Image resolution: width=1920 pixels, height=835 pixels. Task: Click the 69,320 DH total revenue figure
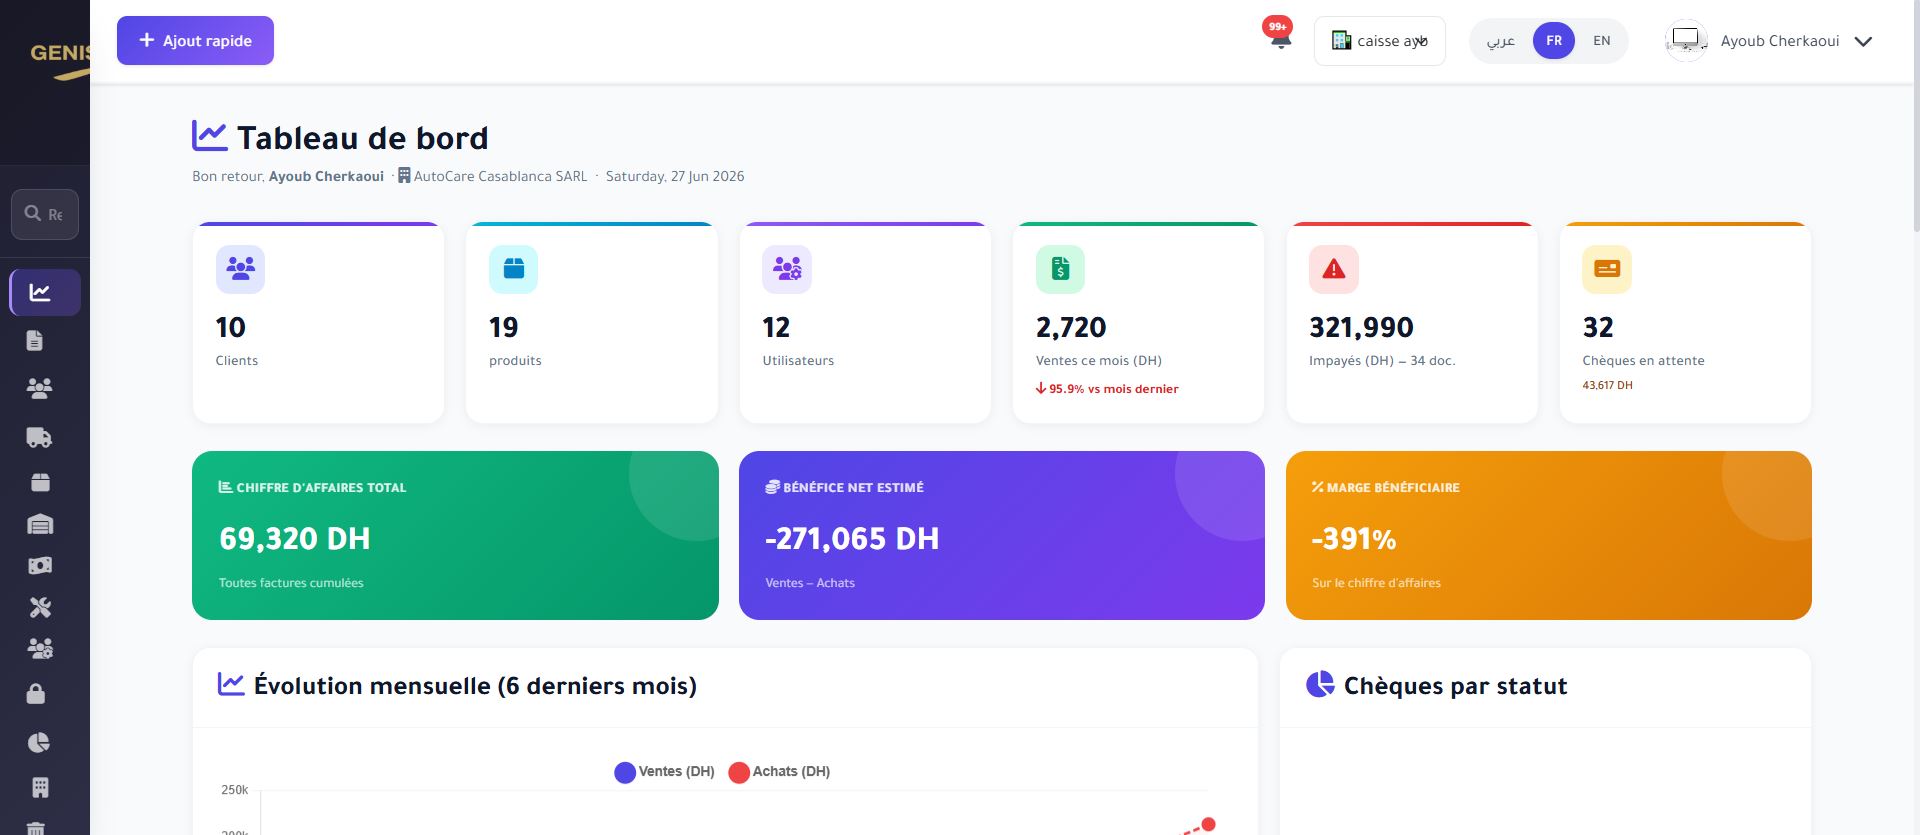click(x=295, y=539)
